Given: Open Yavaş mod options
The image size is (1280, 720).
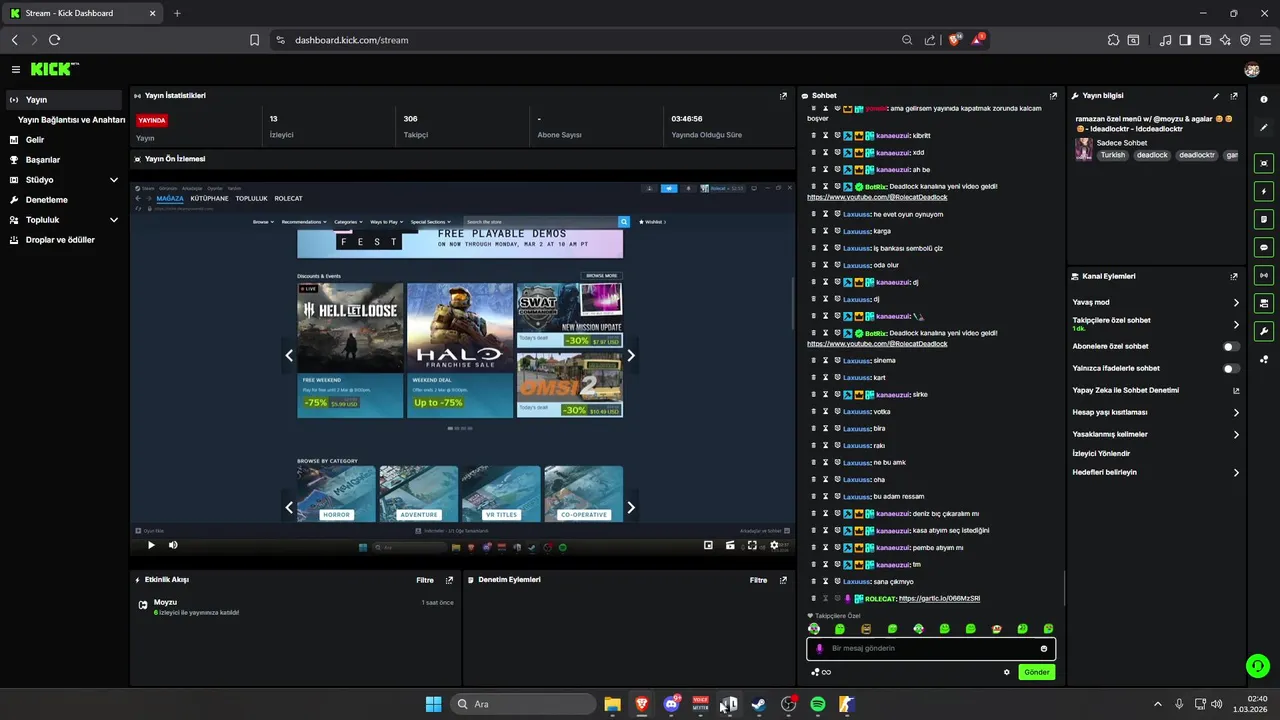Looking at the screenshot, I should [1156, 302].
